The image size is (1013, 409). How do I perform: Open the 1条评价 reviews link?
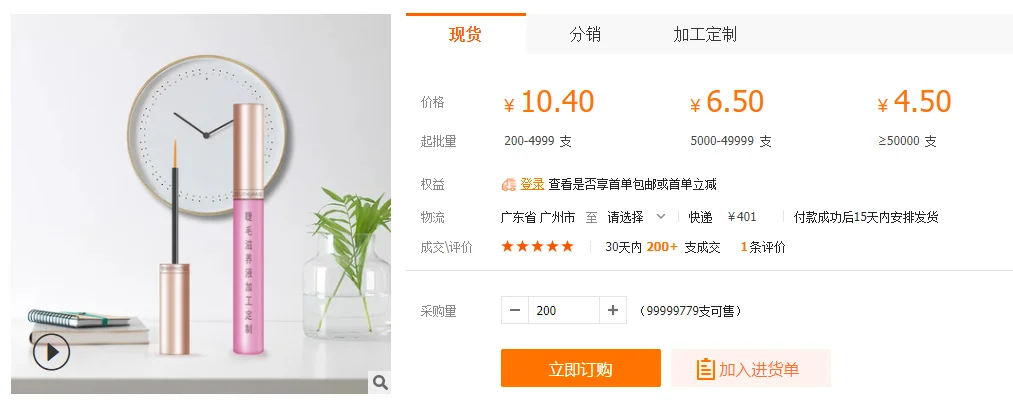point(763,247)
